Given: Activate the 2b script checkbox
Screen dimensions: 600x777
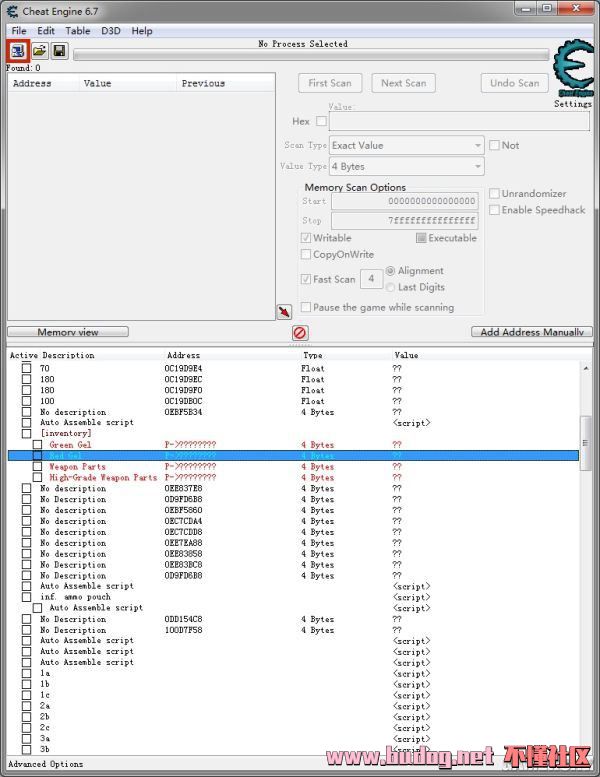Looking at the screenshot, I should coord(27,717).
